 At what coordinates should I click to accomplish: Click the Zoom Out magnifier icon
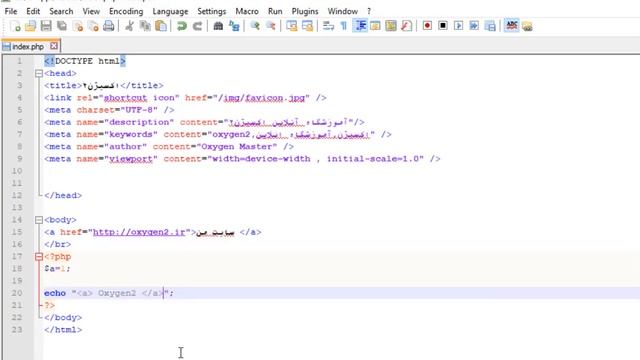coord(271,26)
